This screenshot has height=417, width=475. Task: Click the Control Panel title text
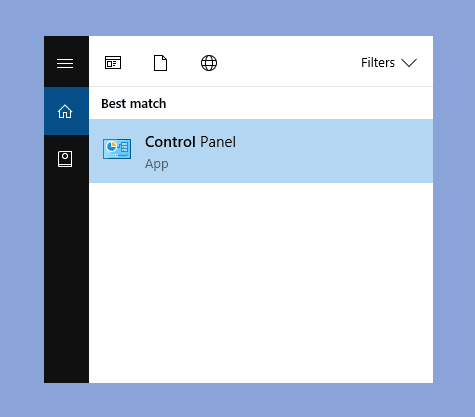coord(190,142)
